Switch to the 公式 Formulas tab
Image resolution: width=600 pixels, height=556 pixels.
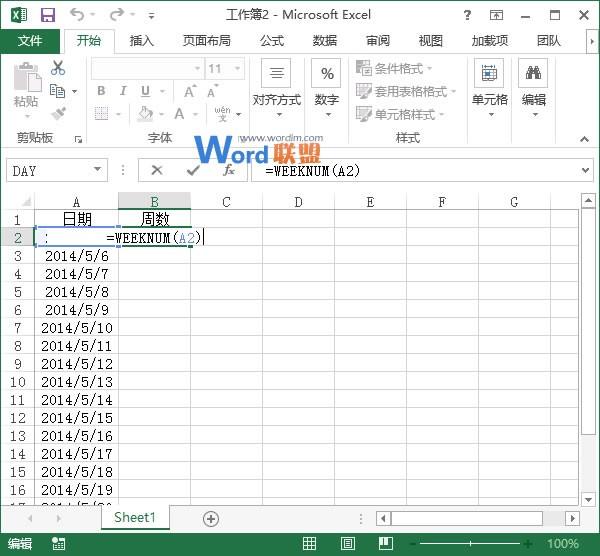pyautogui.click(x=272, y=41)
